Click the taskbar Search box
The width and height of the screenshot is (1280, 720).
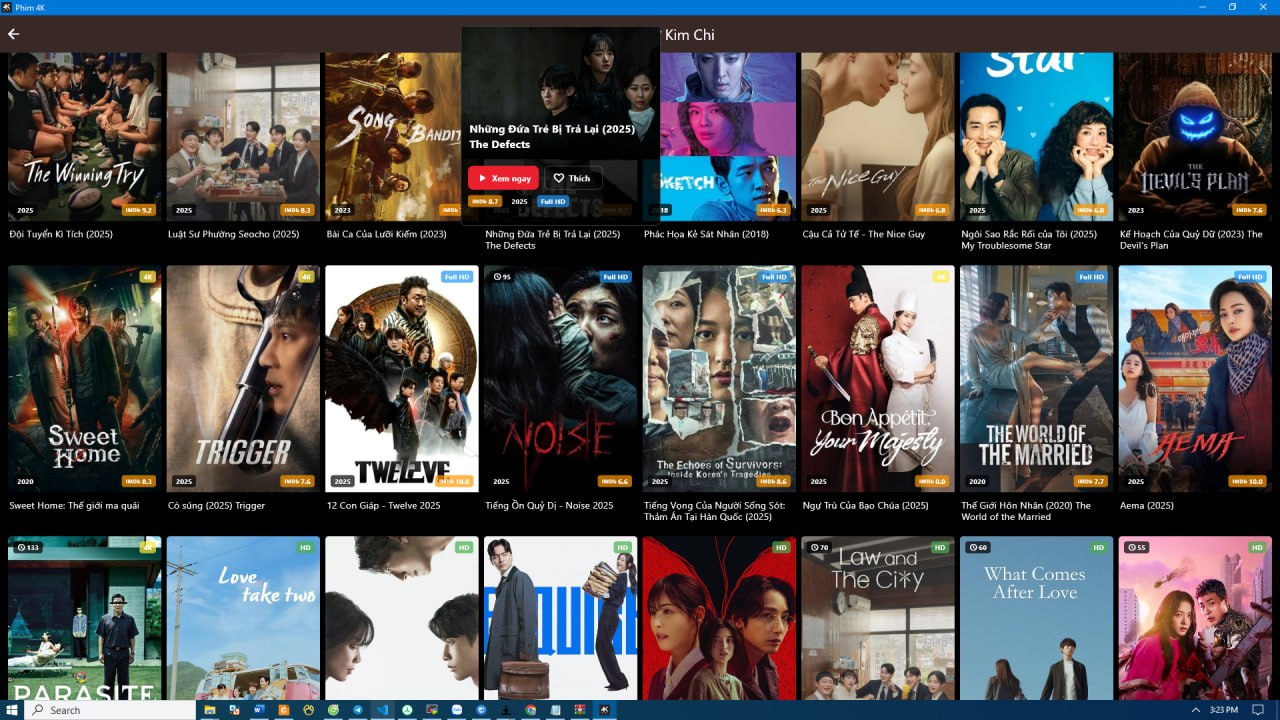click(110, 710)
